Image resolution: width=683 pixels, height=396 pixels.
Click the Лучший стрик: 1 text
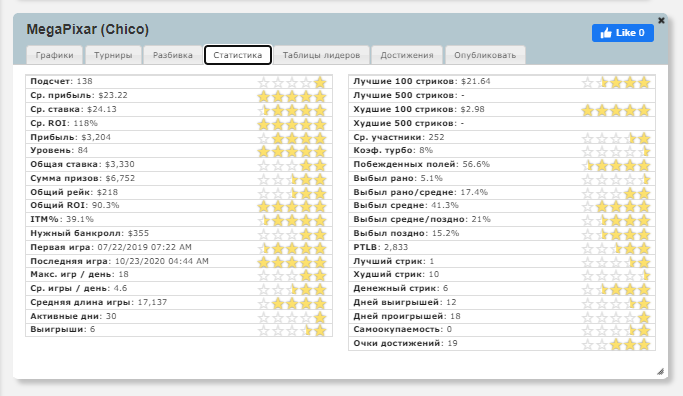click(x=394, y=261)
